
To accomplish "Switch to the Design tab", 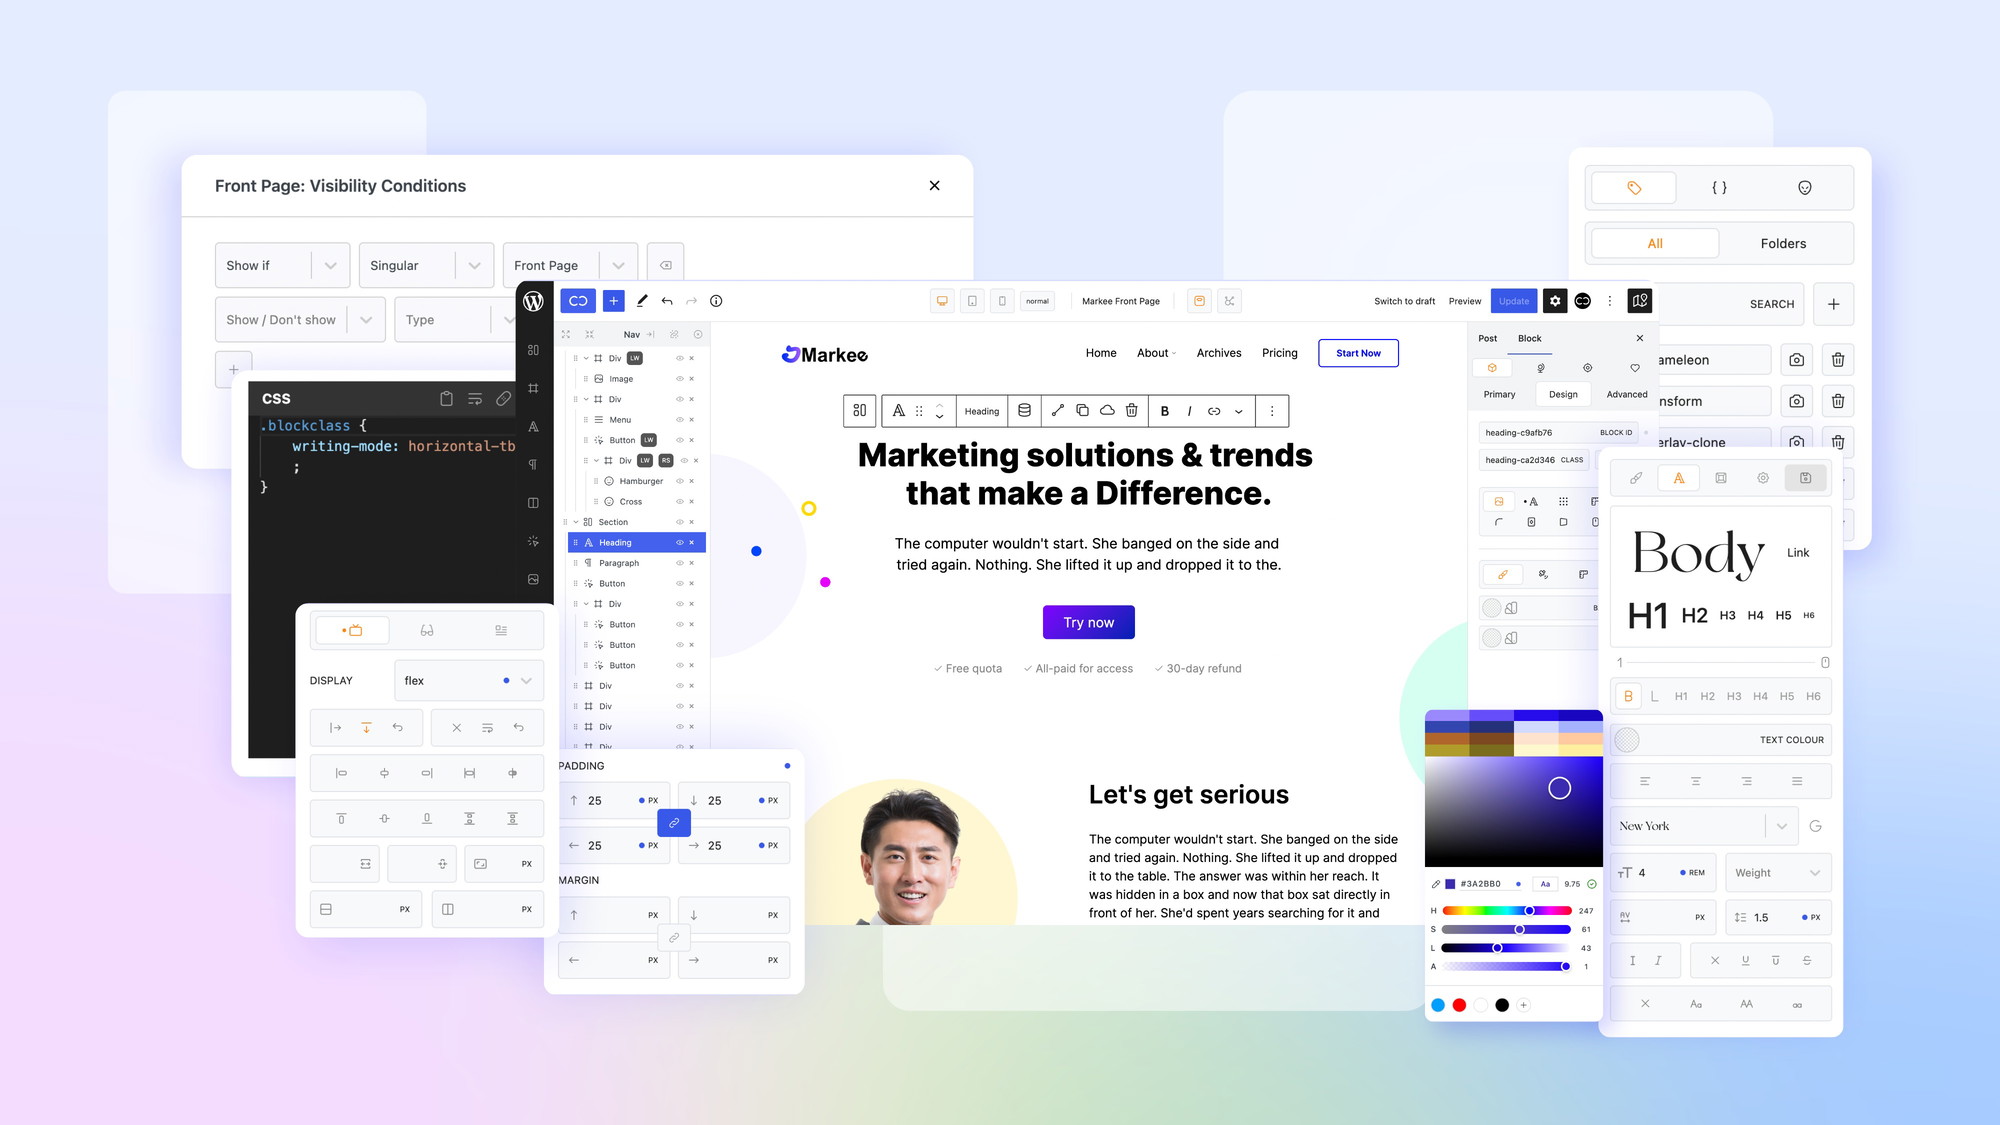I will 1563,394.
